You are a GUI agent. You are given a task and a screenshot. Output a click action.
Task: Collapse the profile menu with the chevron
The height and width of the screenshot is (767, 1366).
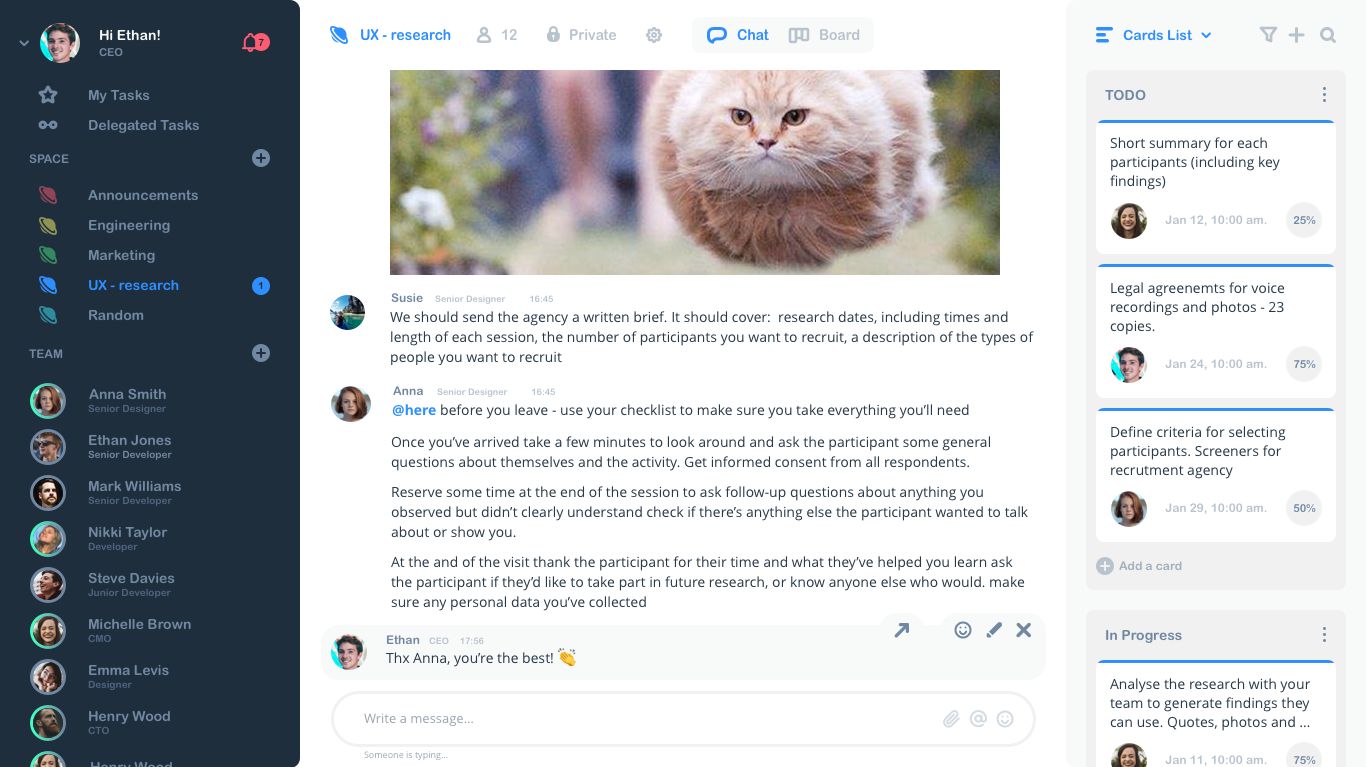click(22, 43)
